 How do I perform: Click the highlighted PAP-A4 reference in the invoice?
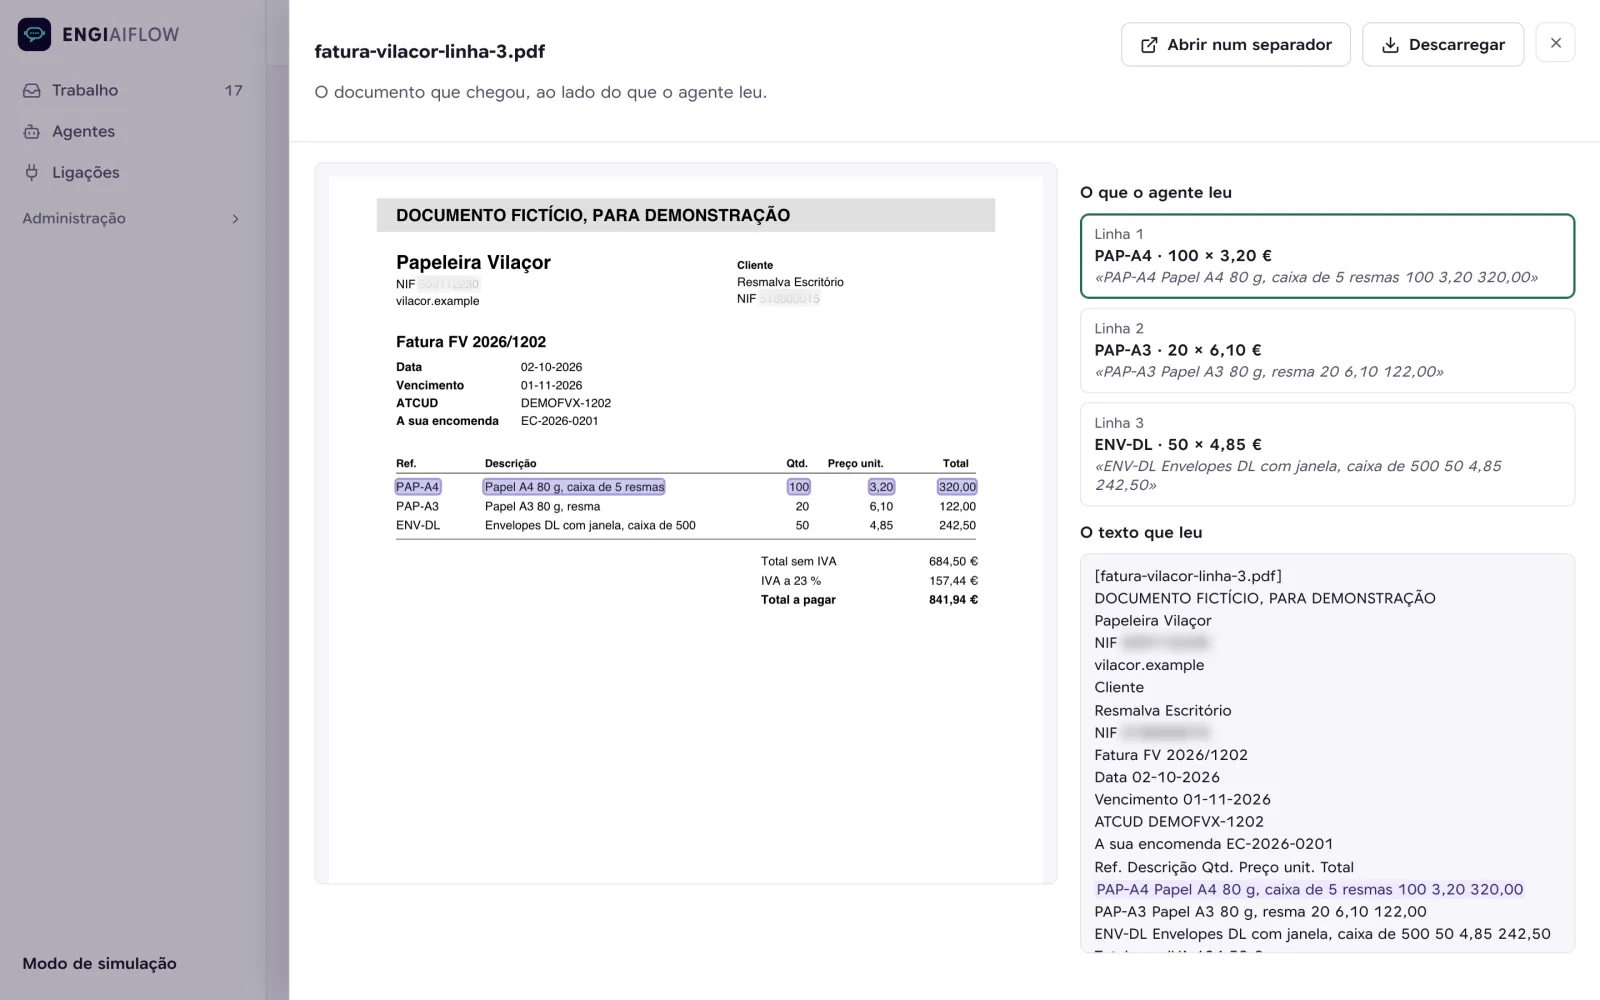pyautogui.click(x=417, y=487)
